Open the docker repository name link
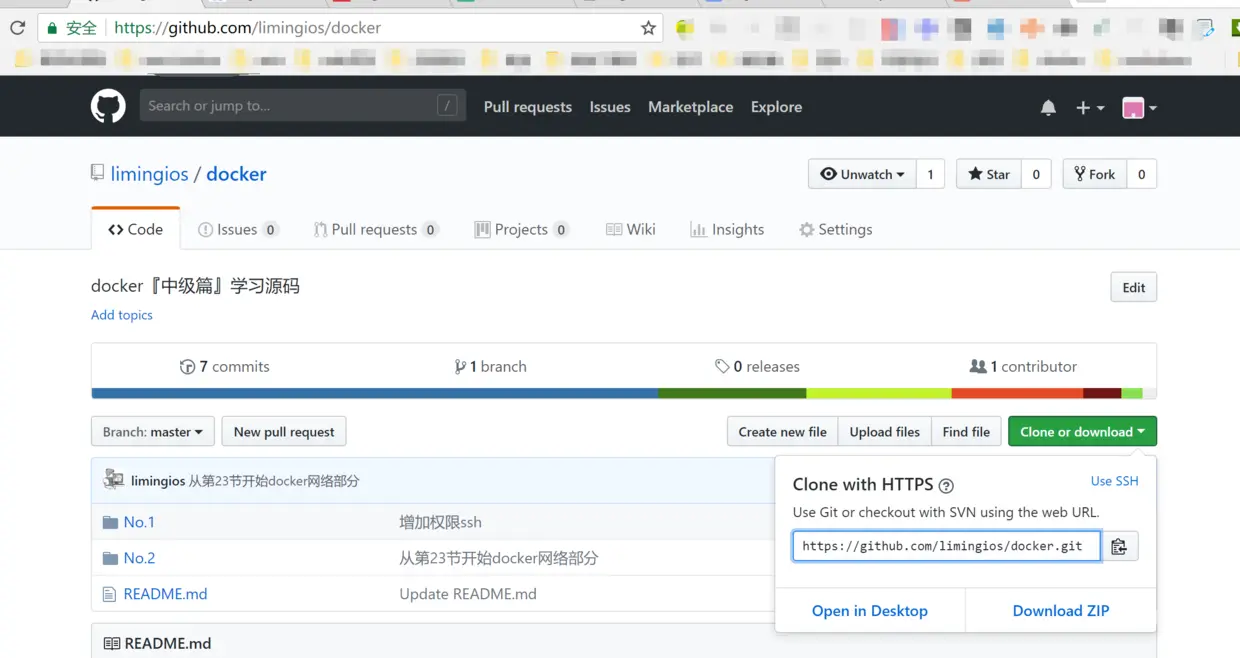Image resolution: width=1240 pixels, height=658 pixels. [x=236, y=174]
